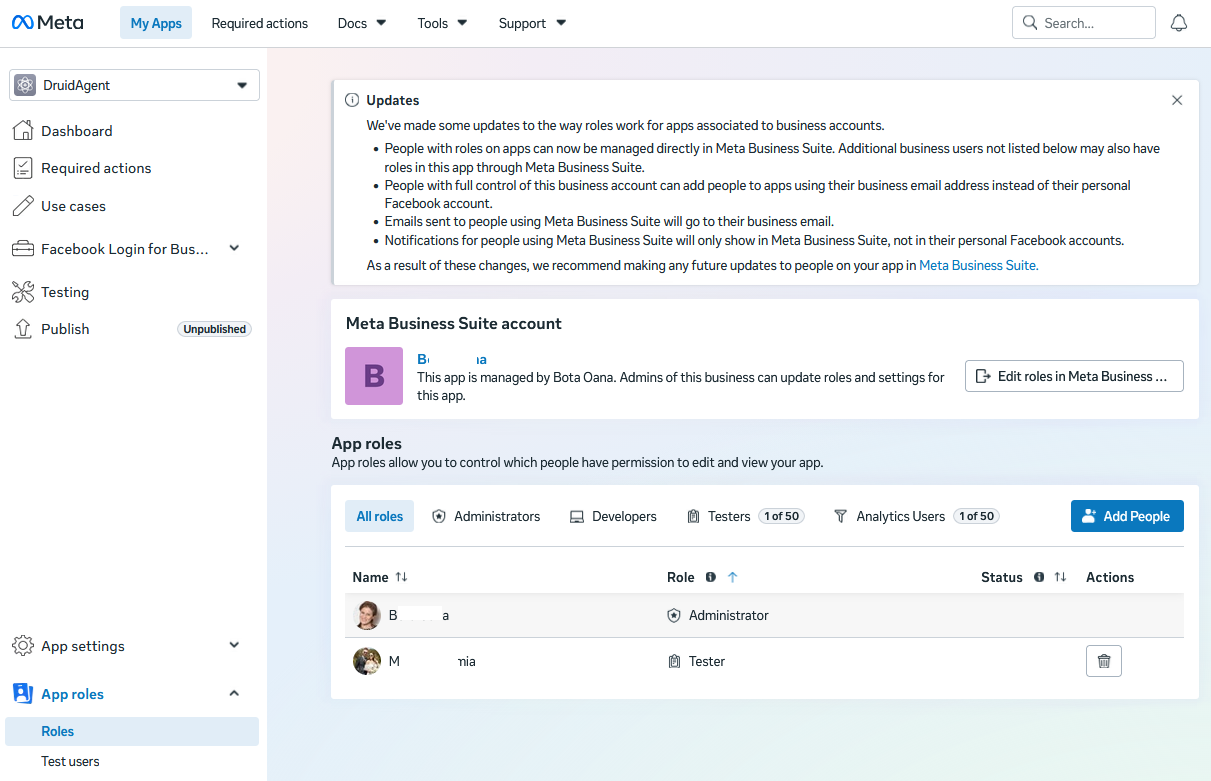This screenshot has height=781, width=1211.
Task: Open the Meta Business Suite link
Action: 978,265
